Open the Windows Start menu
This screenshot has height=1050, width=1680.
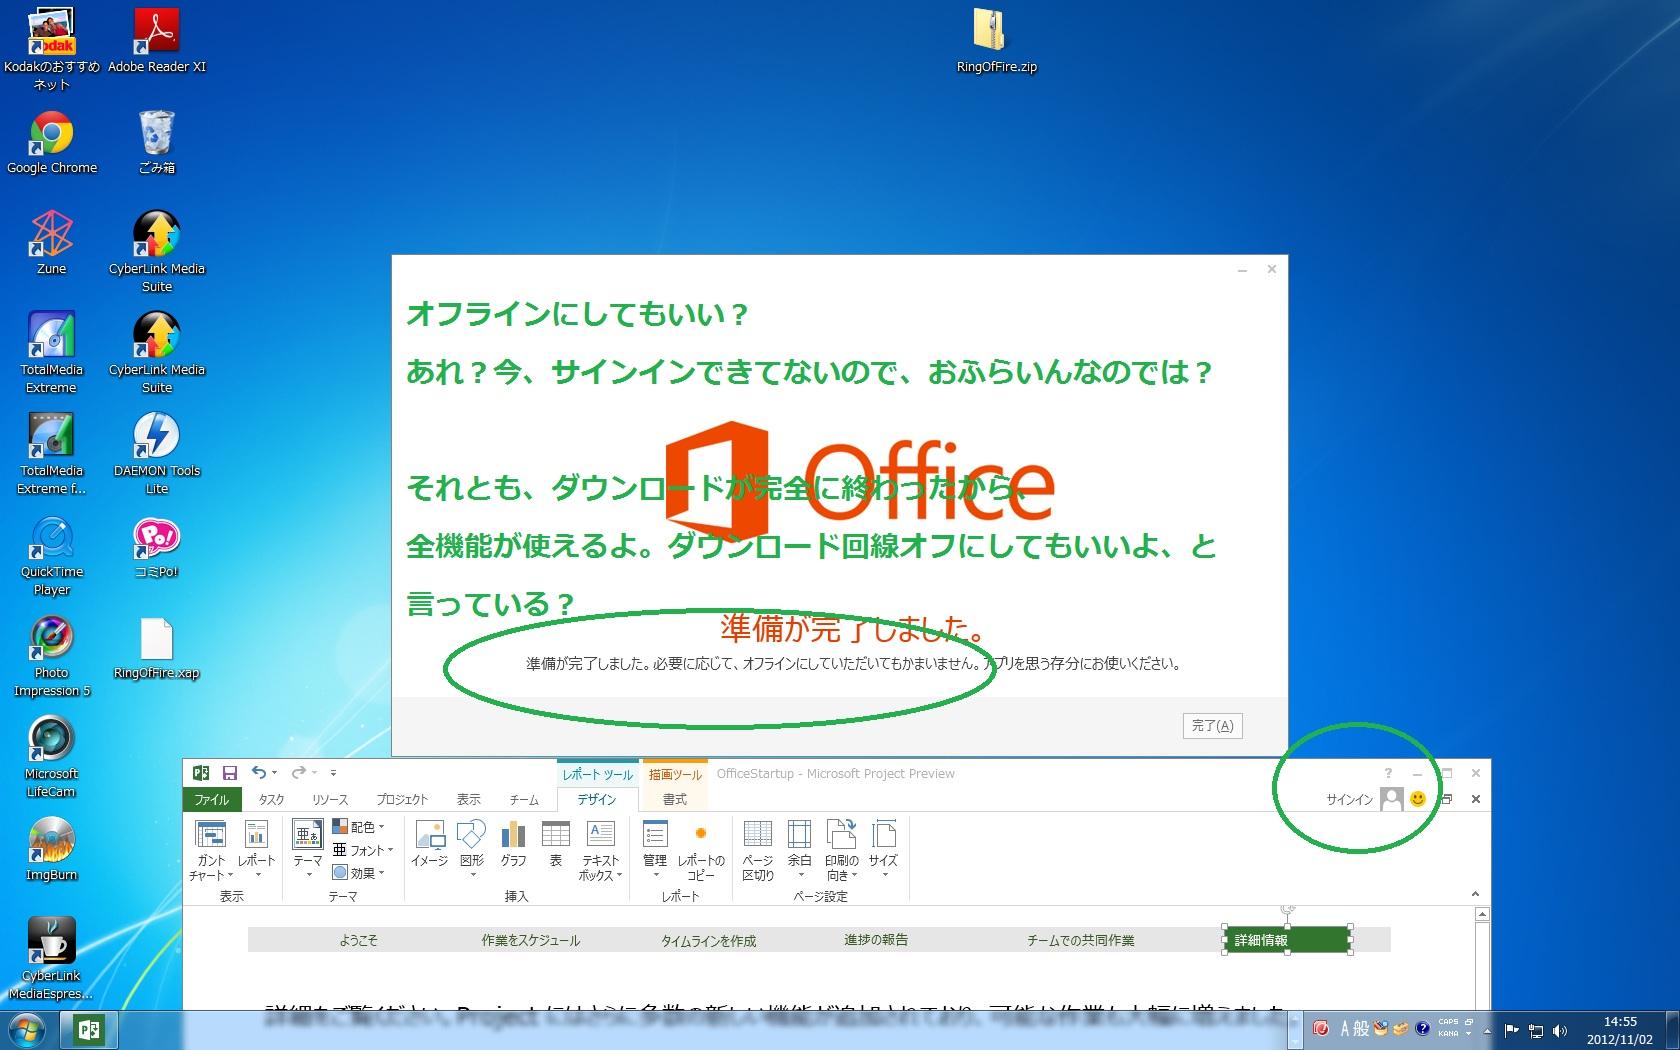[x=27, y=1030]
